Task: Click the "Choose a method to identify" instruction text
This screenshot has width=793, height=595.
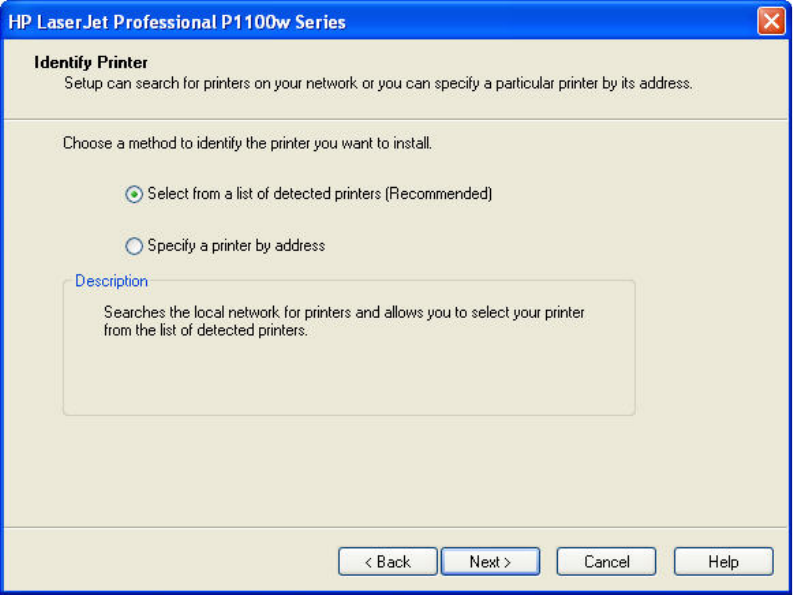Action: click(247, 143)
